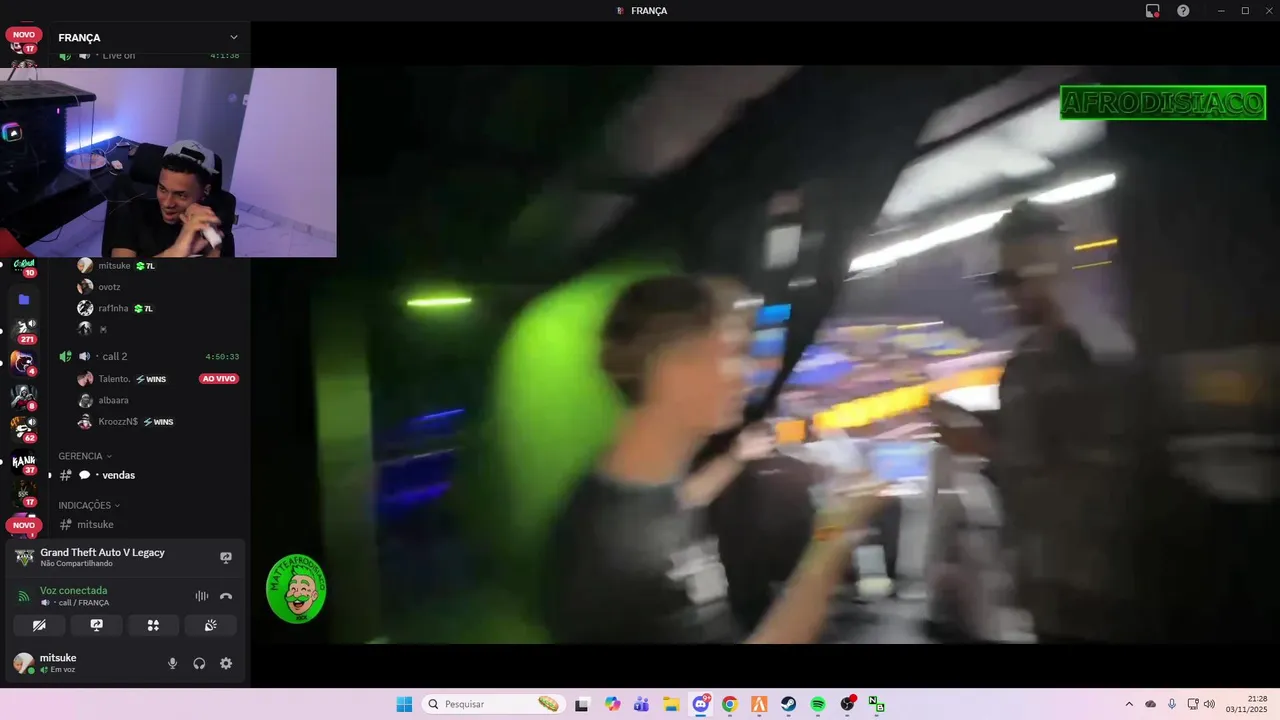Image resolution: width=1280 pixels, height=720 pixels.
Task: Open the clock and date 21:28
Action: tap(1247, 704)
